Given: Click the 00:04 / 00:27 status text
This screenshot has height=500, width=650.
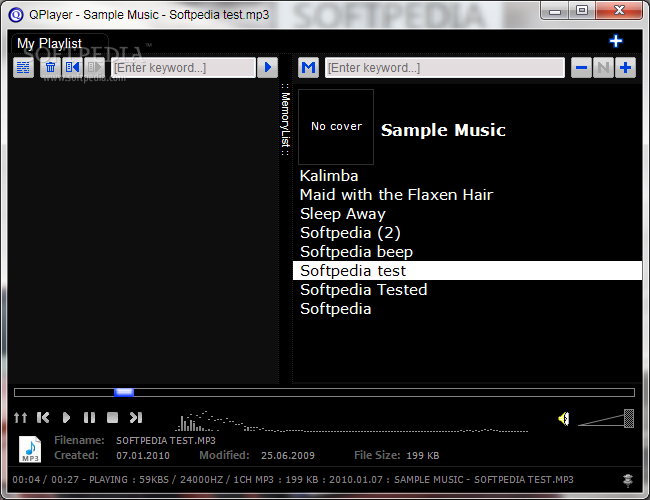Looking at the screenshot, I should pyautogui.click(x=45, y=480).
